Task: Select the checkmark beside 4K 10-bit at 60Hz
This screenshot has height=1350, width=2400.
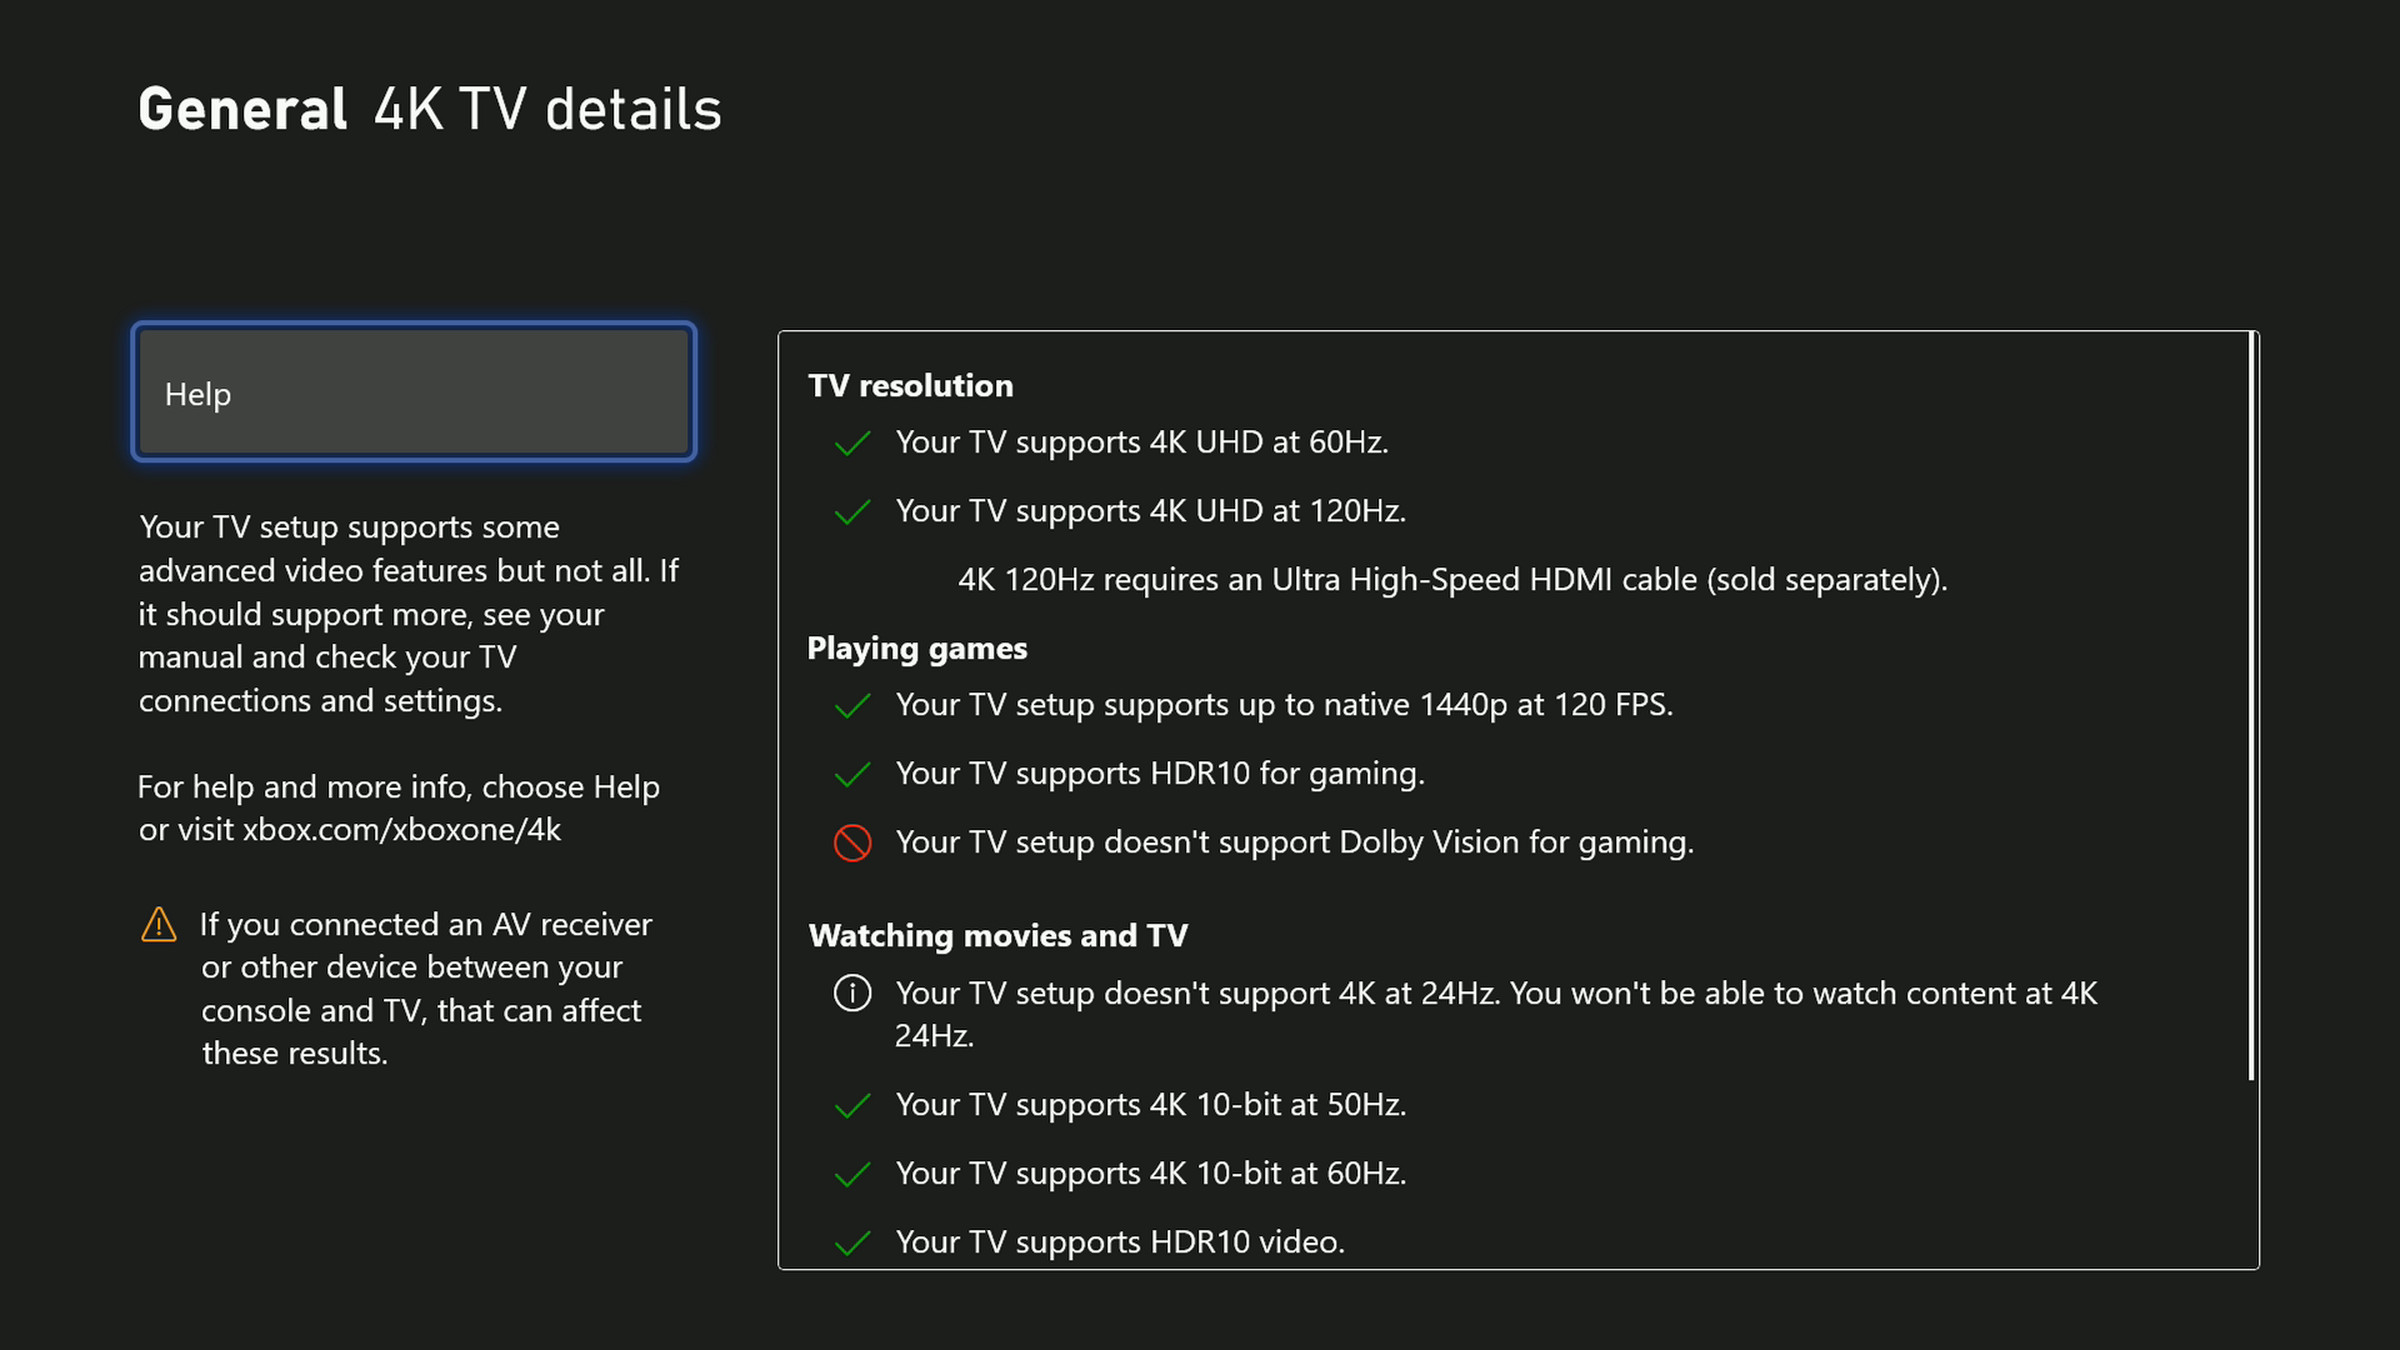Action: click(852, 1173)
